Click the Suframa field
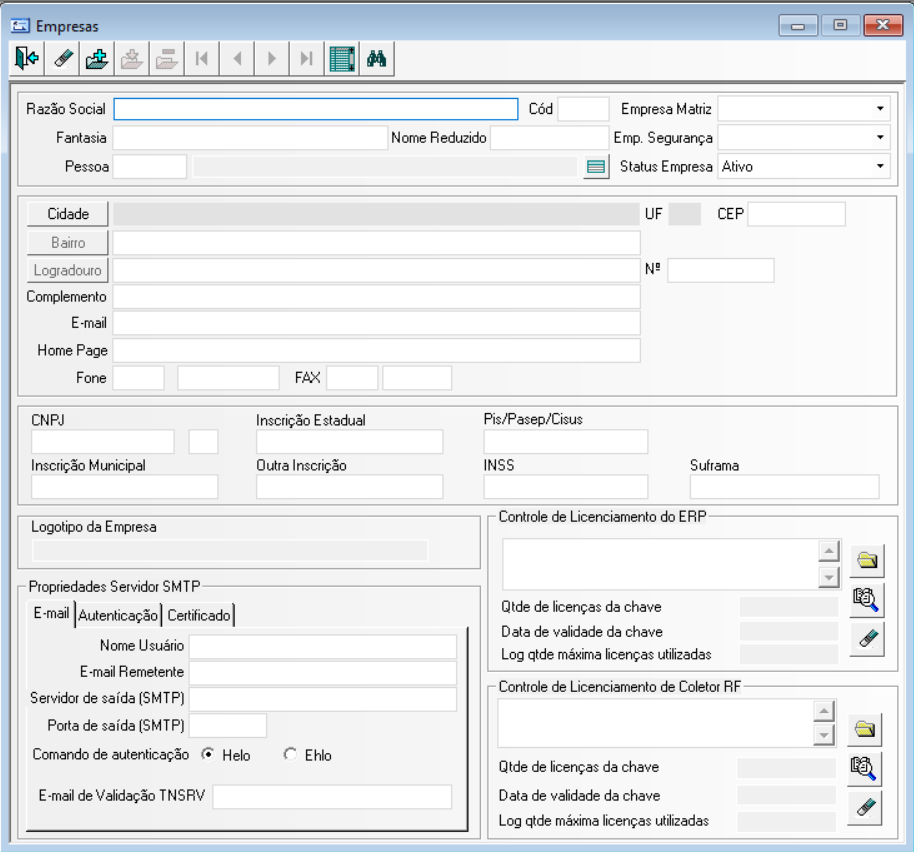The height and width of the screenshot is (852, 914). [785, 487]
